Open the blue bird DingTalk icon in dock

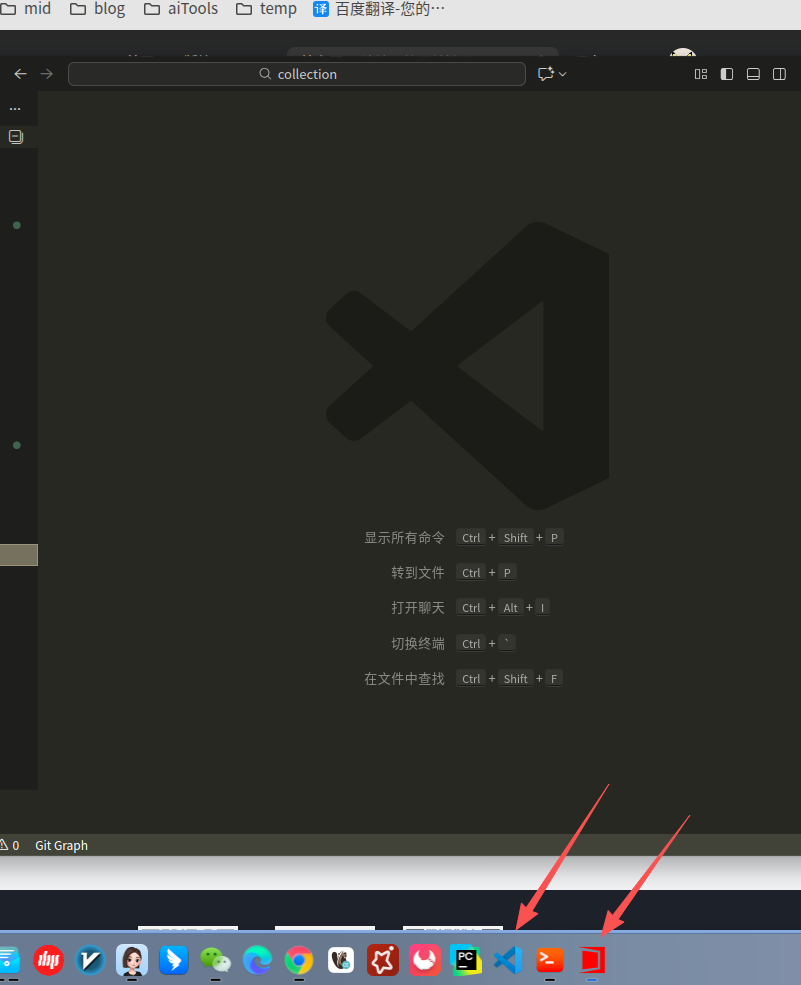pos(174,960)
